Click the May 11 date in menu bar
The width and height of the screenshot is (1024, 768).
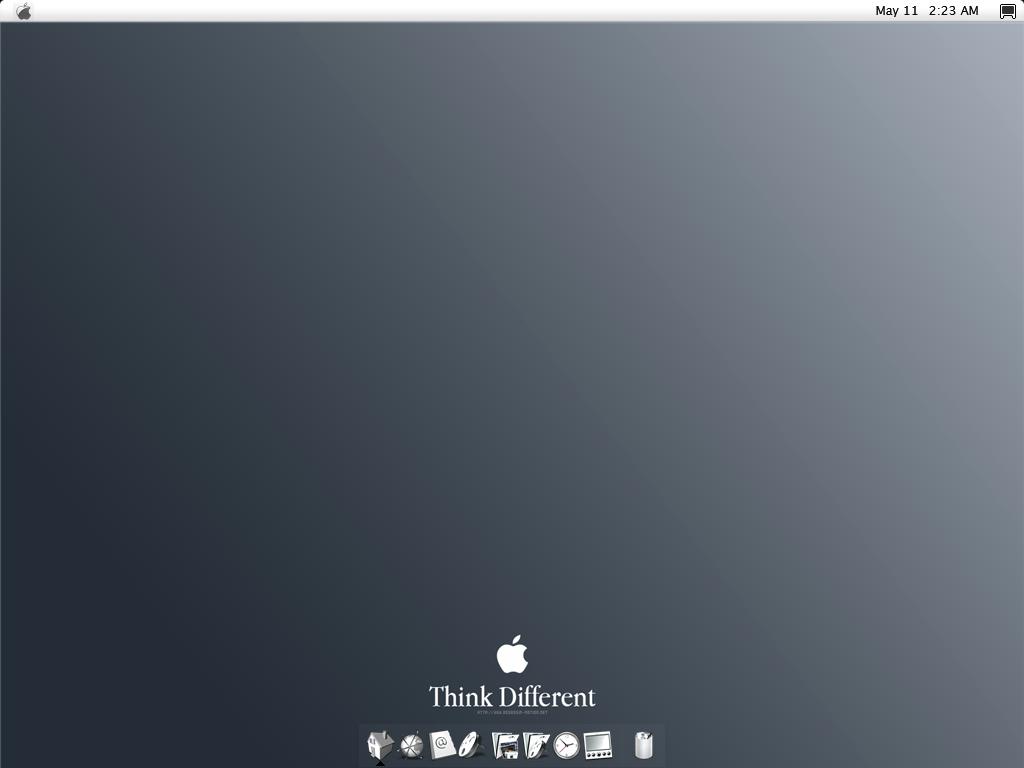click(x=896, y=10)
